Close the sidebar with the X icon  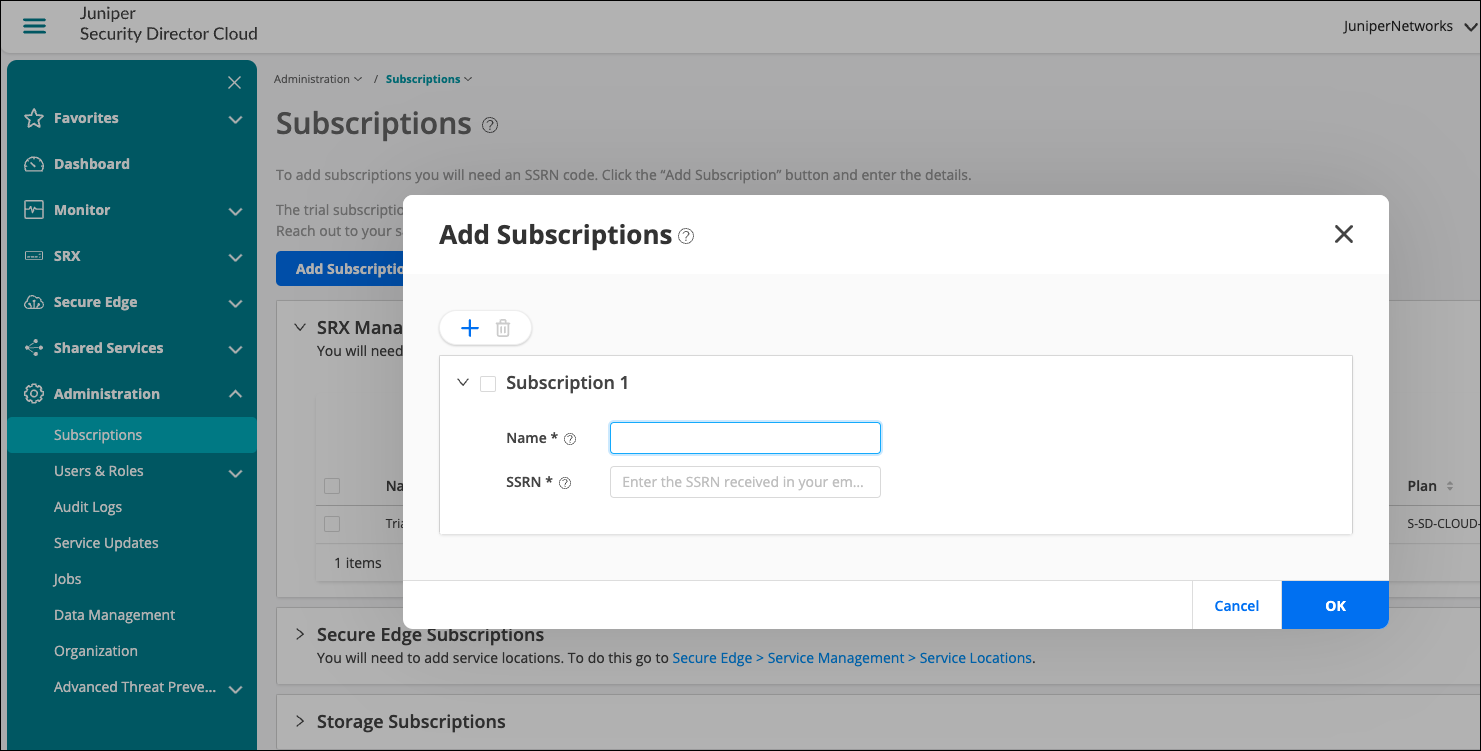point(234,82)
